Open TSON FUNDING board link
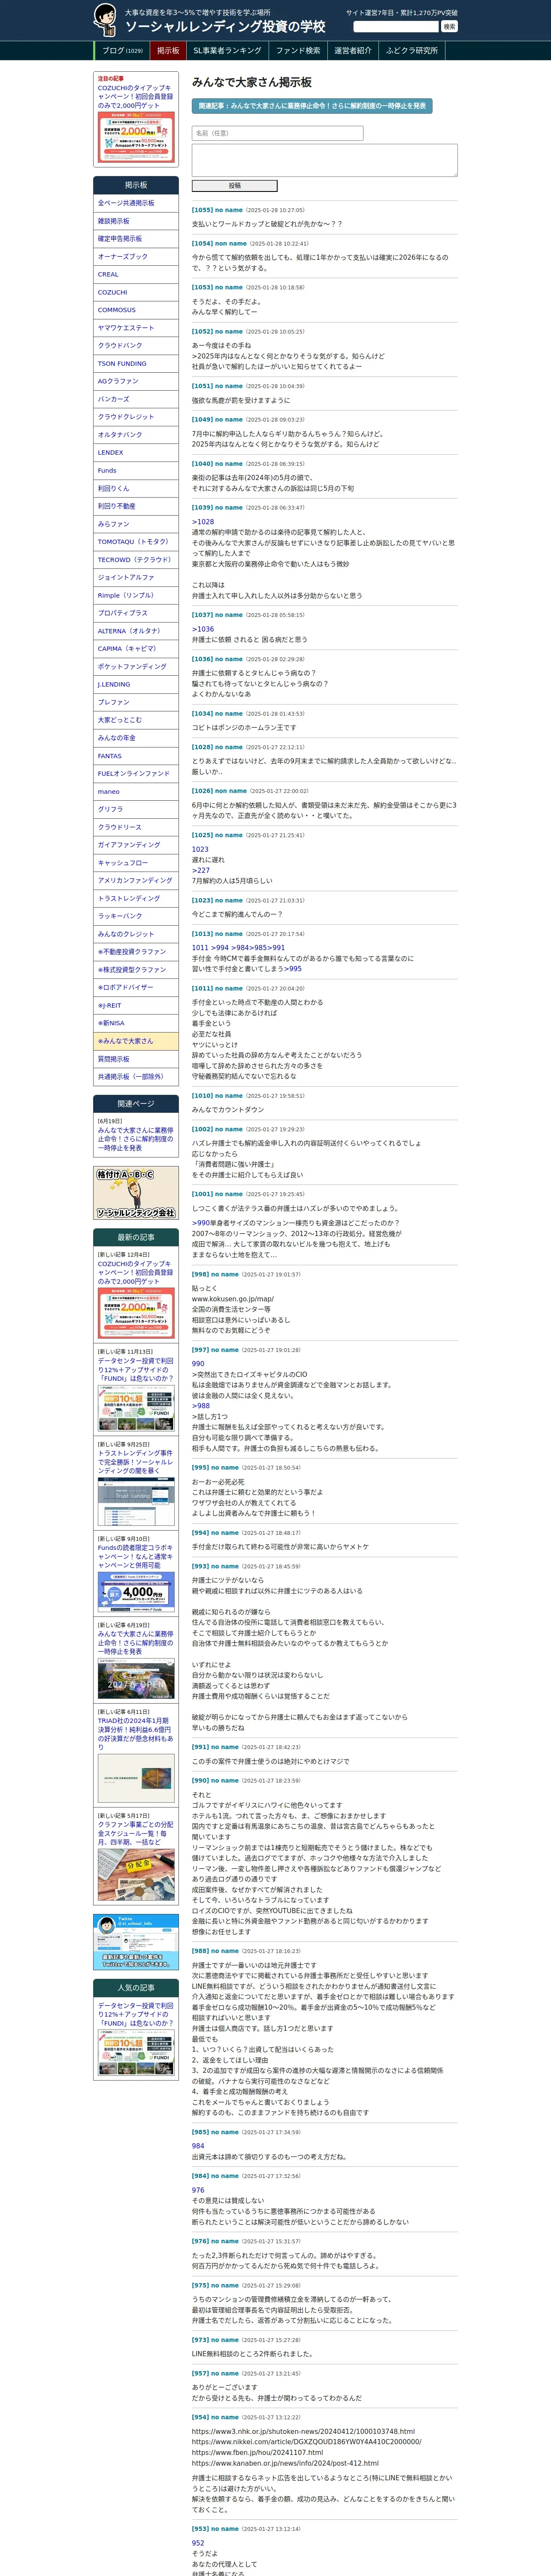This screenshot has height=2576, width=551. click(x=136, y=364)
